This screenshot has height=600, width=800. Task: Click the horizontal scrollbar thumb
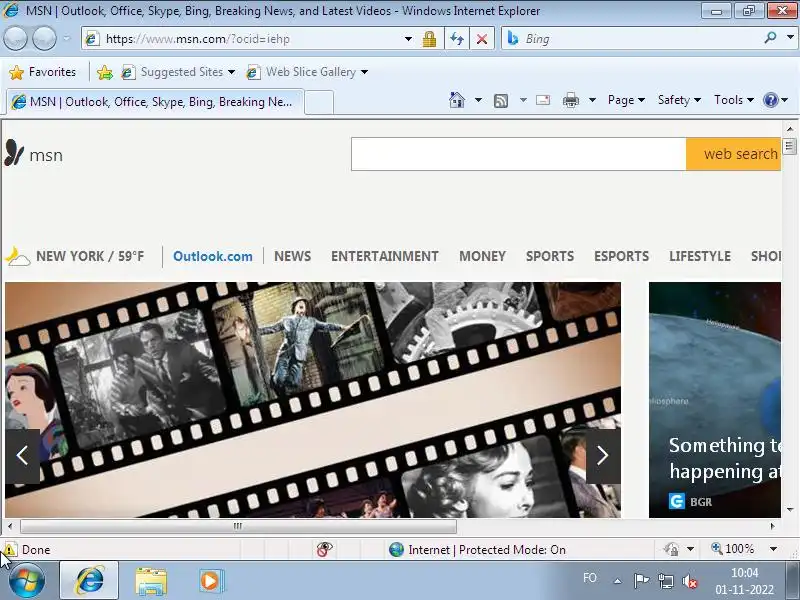(x=238, y=526)
